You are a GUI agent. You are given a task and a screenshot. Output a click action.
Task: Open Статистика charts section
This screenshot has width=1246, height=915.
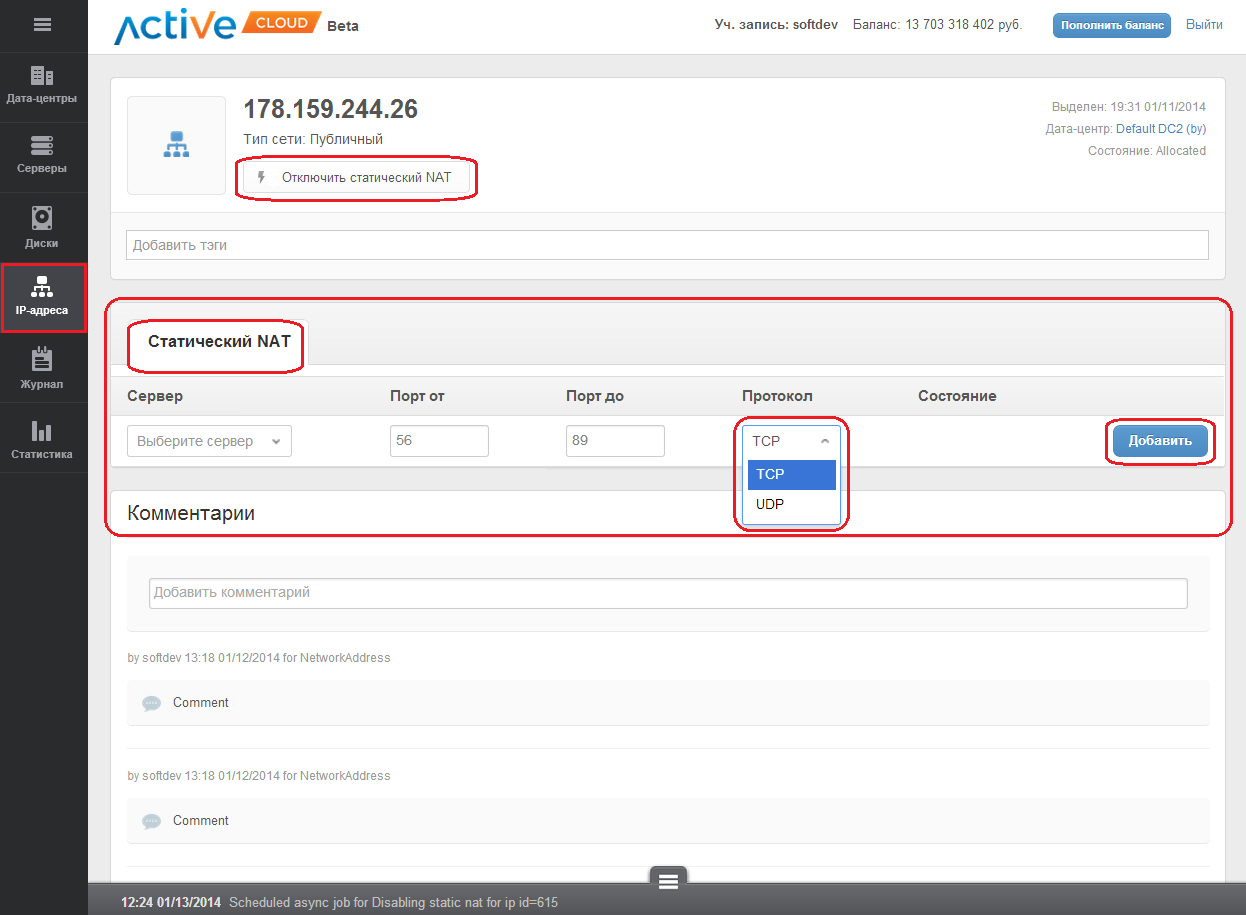click(x=42, y=440)
